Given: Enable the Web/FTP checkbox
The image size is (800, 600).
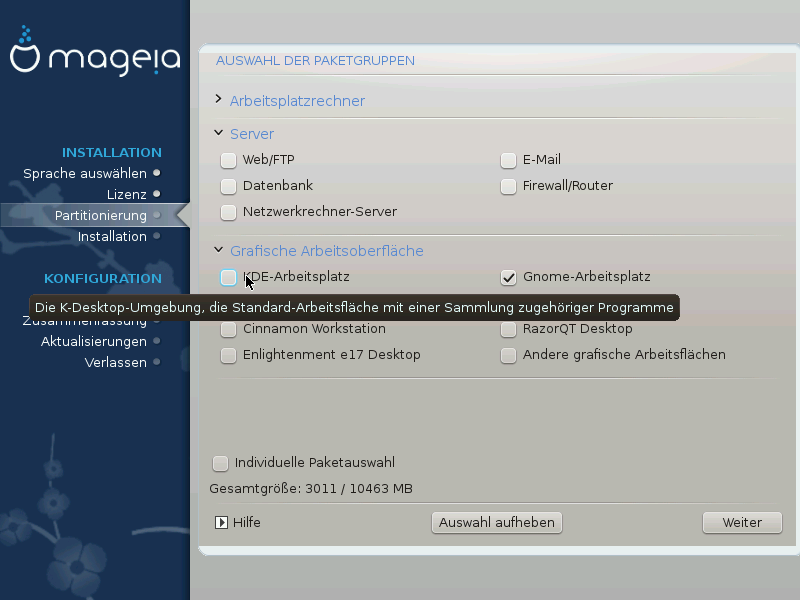Looking at the screenshot, I should 228,160.
